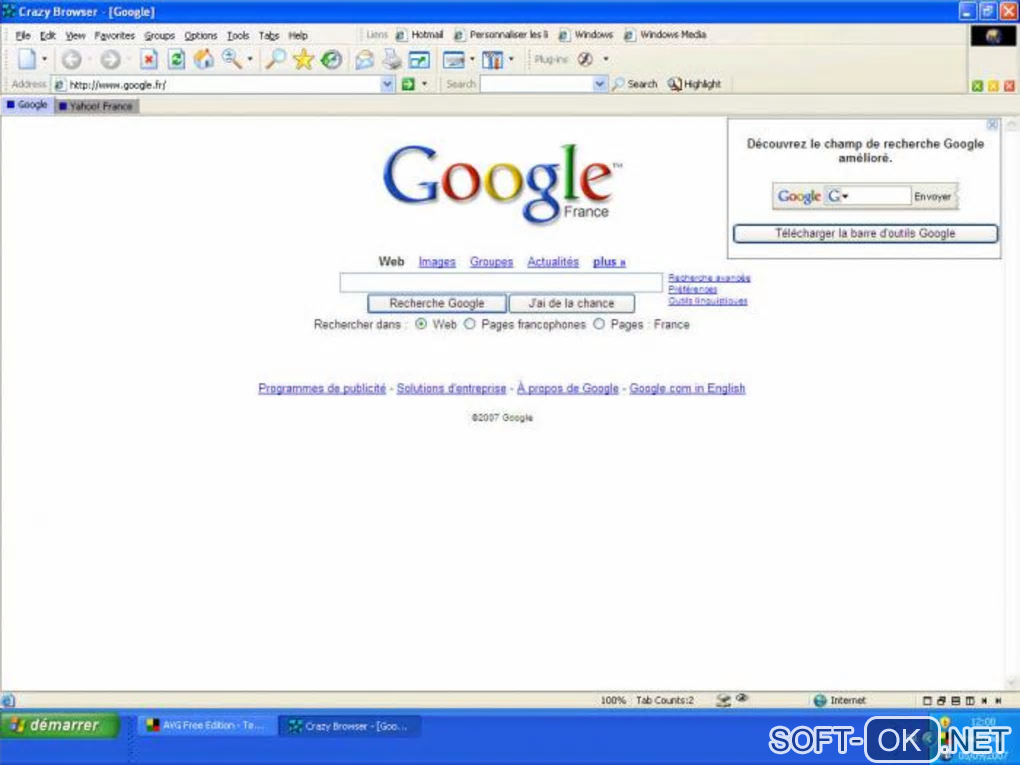Click the green close-tab icon at top right
1020x765 pixels.
click(x=977, y=86)
